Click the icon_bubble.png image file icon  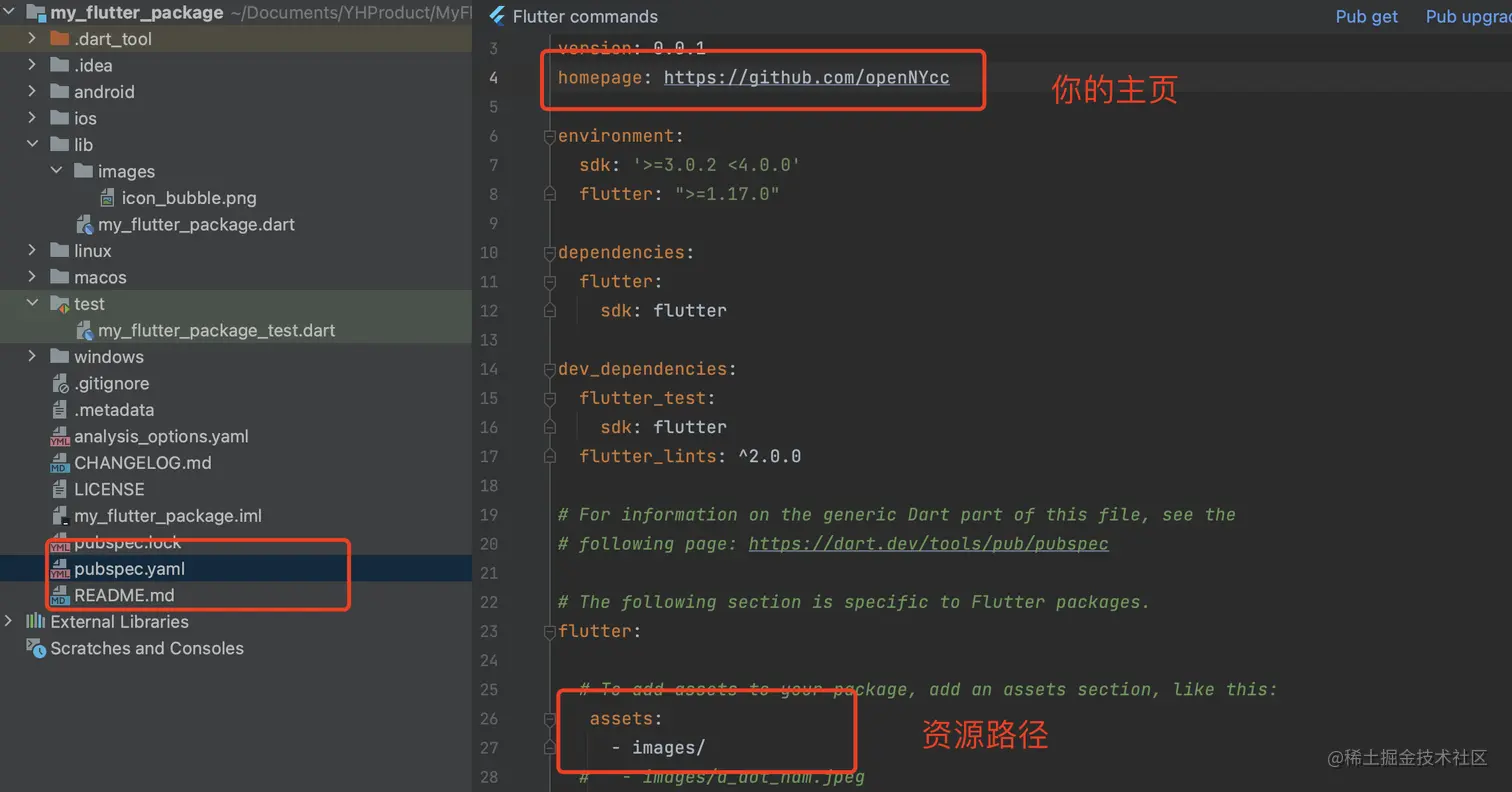(107, 198)
